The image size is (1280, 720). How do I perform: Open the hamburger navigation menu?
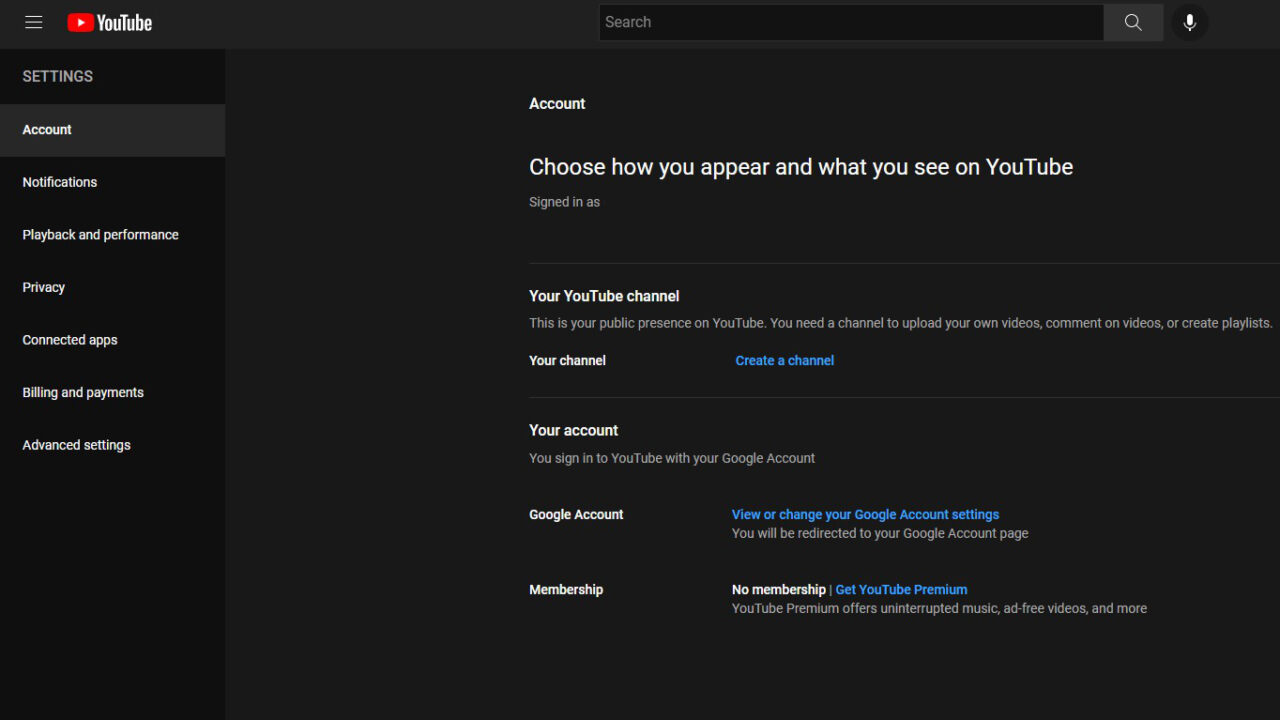33,22
